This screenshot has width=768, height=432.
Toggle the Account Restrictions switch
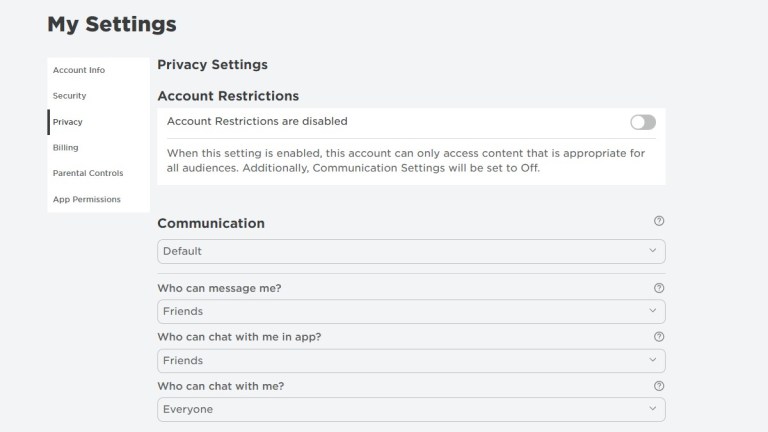(x=643, y=122)
